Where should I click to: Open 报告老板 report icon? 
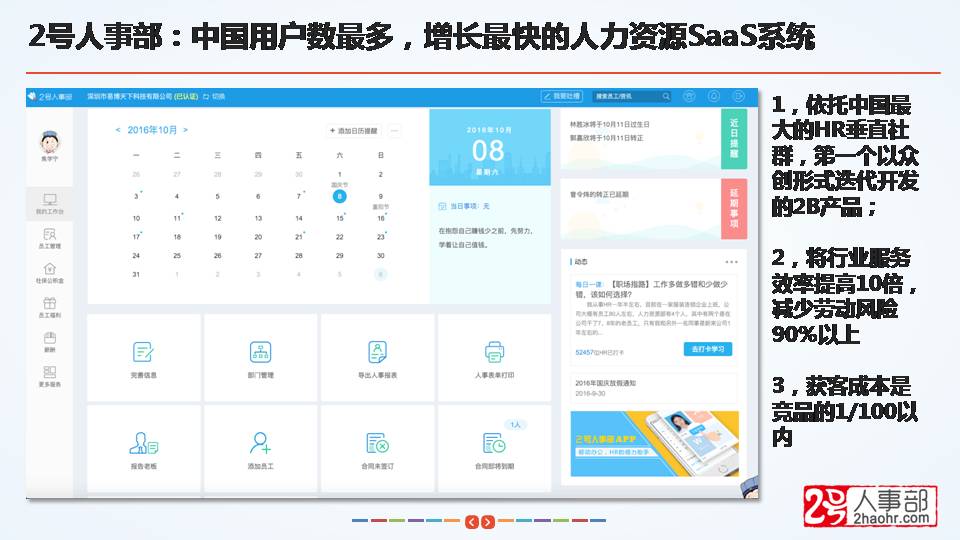tap(143, 443)
